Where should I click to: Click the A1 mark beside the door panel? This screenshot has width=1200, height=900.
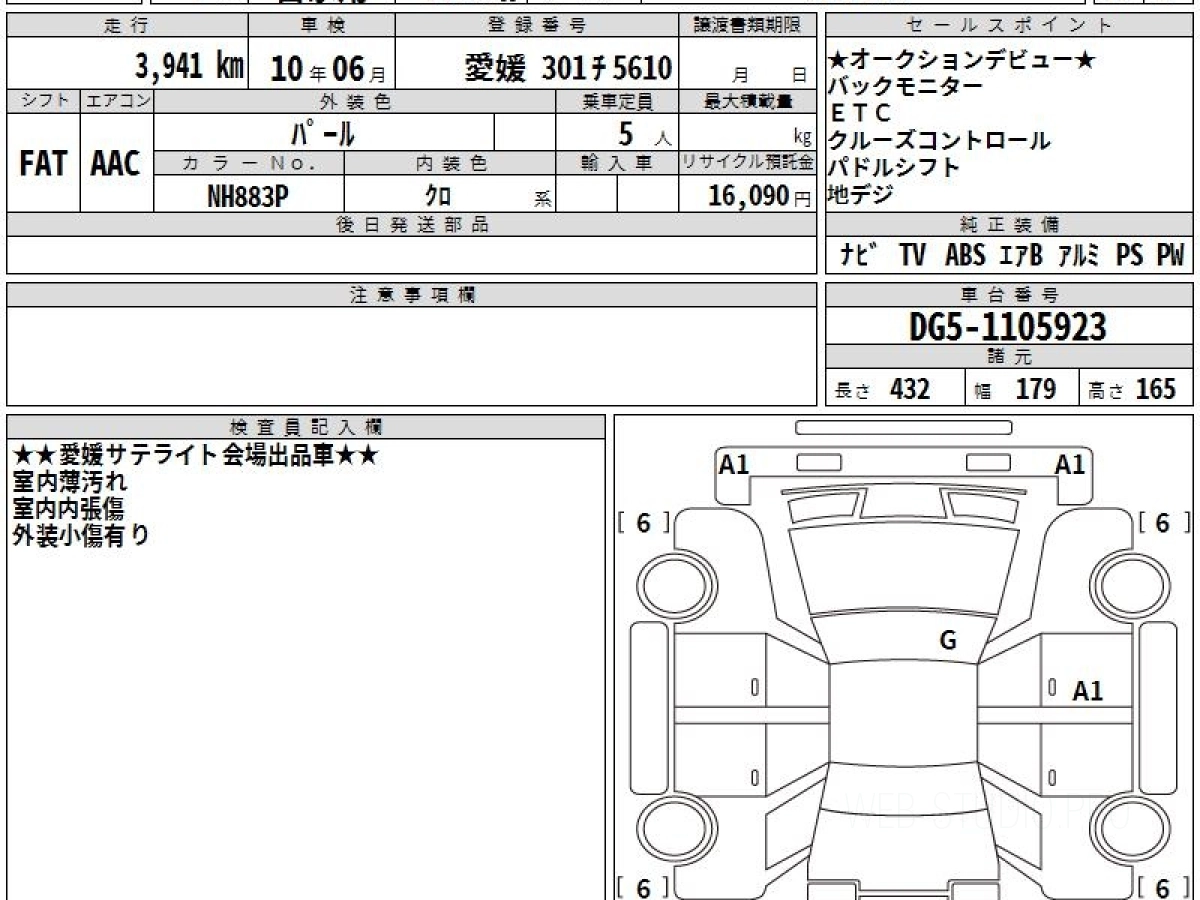[1087, 691]
